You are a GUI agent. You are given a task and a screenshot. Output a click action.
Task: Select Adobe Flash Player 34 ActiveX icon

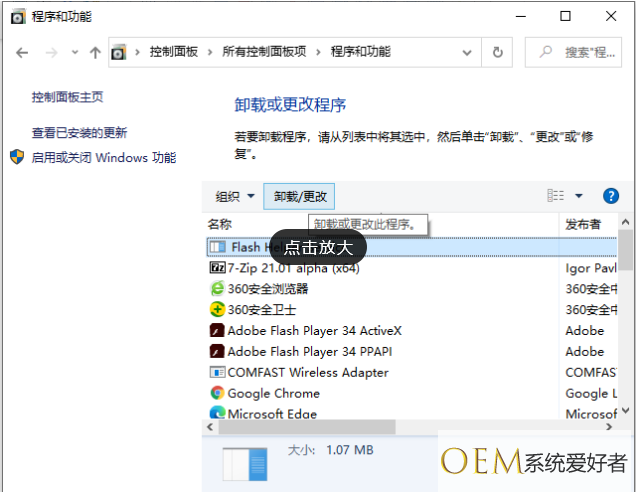[217, 330]
